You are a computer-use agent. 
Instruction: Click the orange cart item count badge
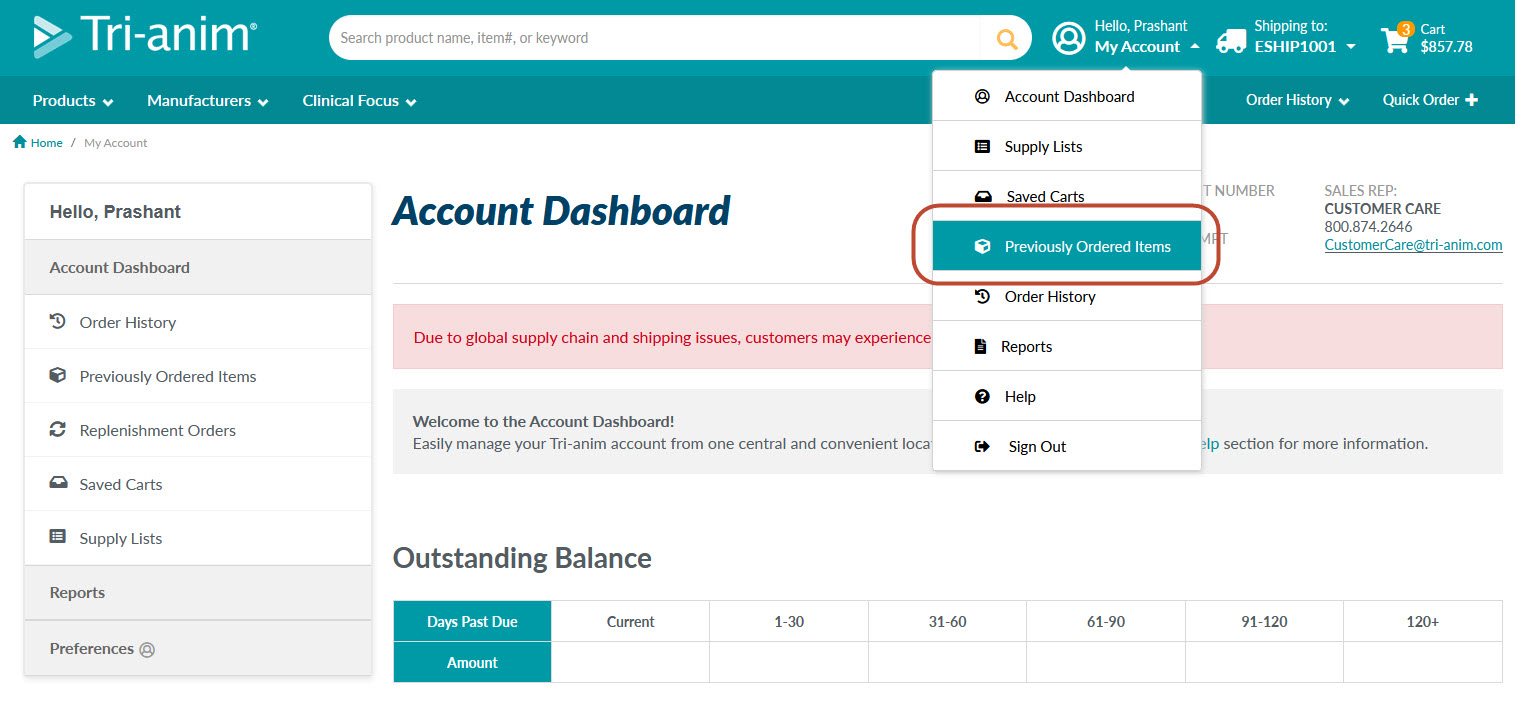1406,29
